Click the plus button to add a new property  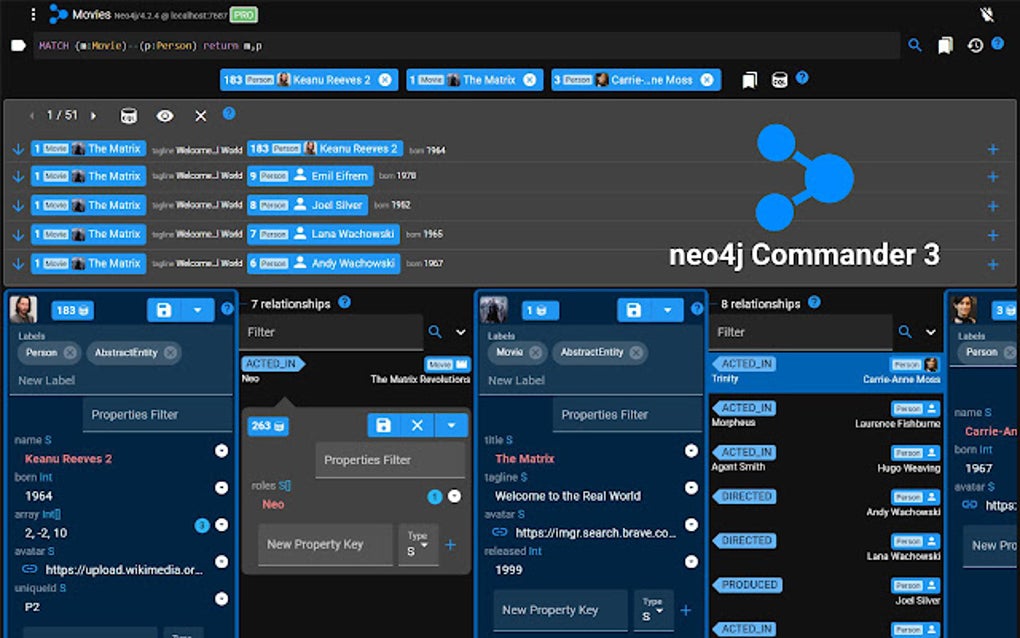pos(686,609)
